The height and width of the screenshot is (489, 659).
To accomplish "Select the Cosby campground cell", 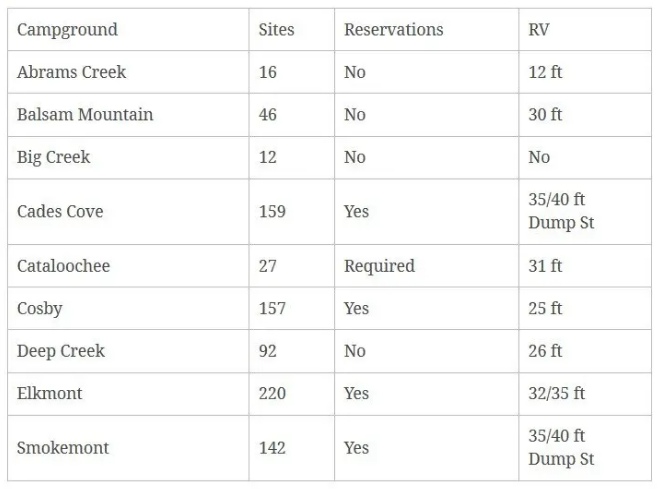I will click(40, 308).
